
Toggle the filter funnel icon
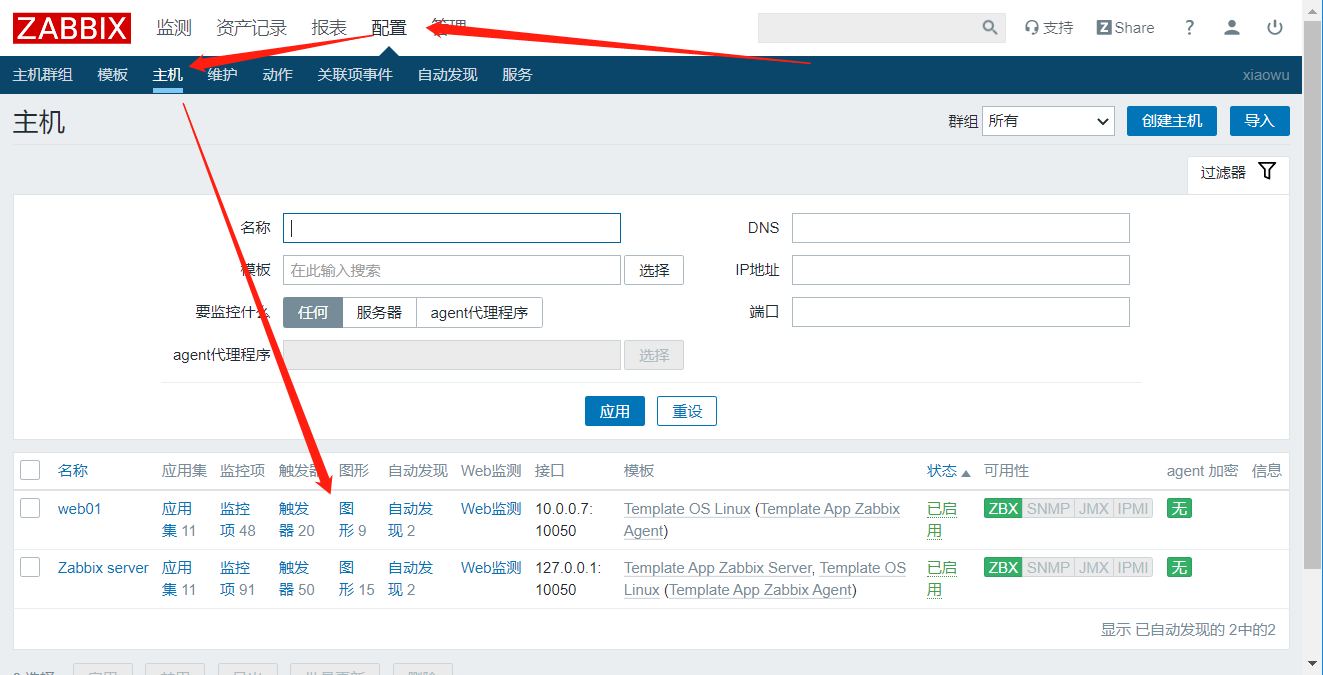(1267, 171)
